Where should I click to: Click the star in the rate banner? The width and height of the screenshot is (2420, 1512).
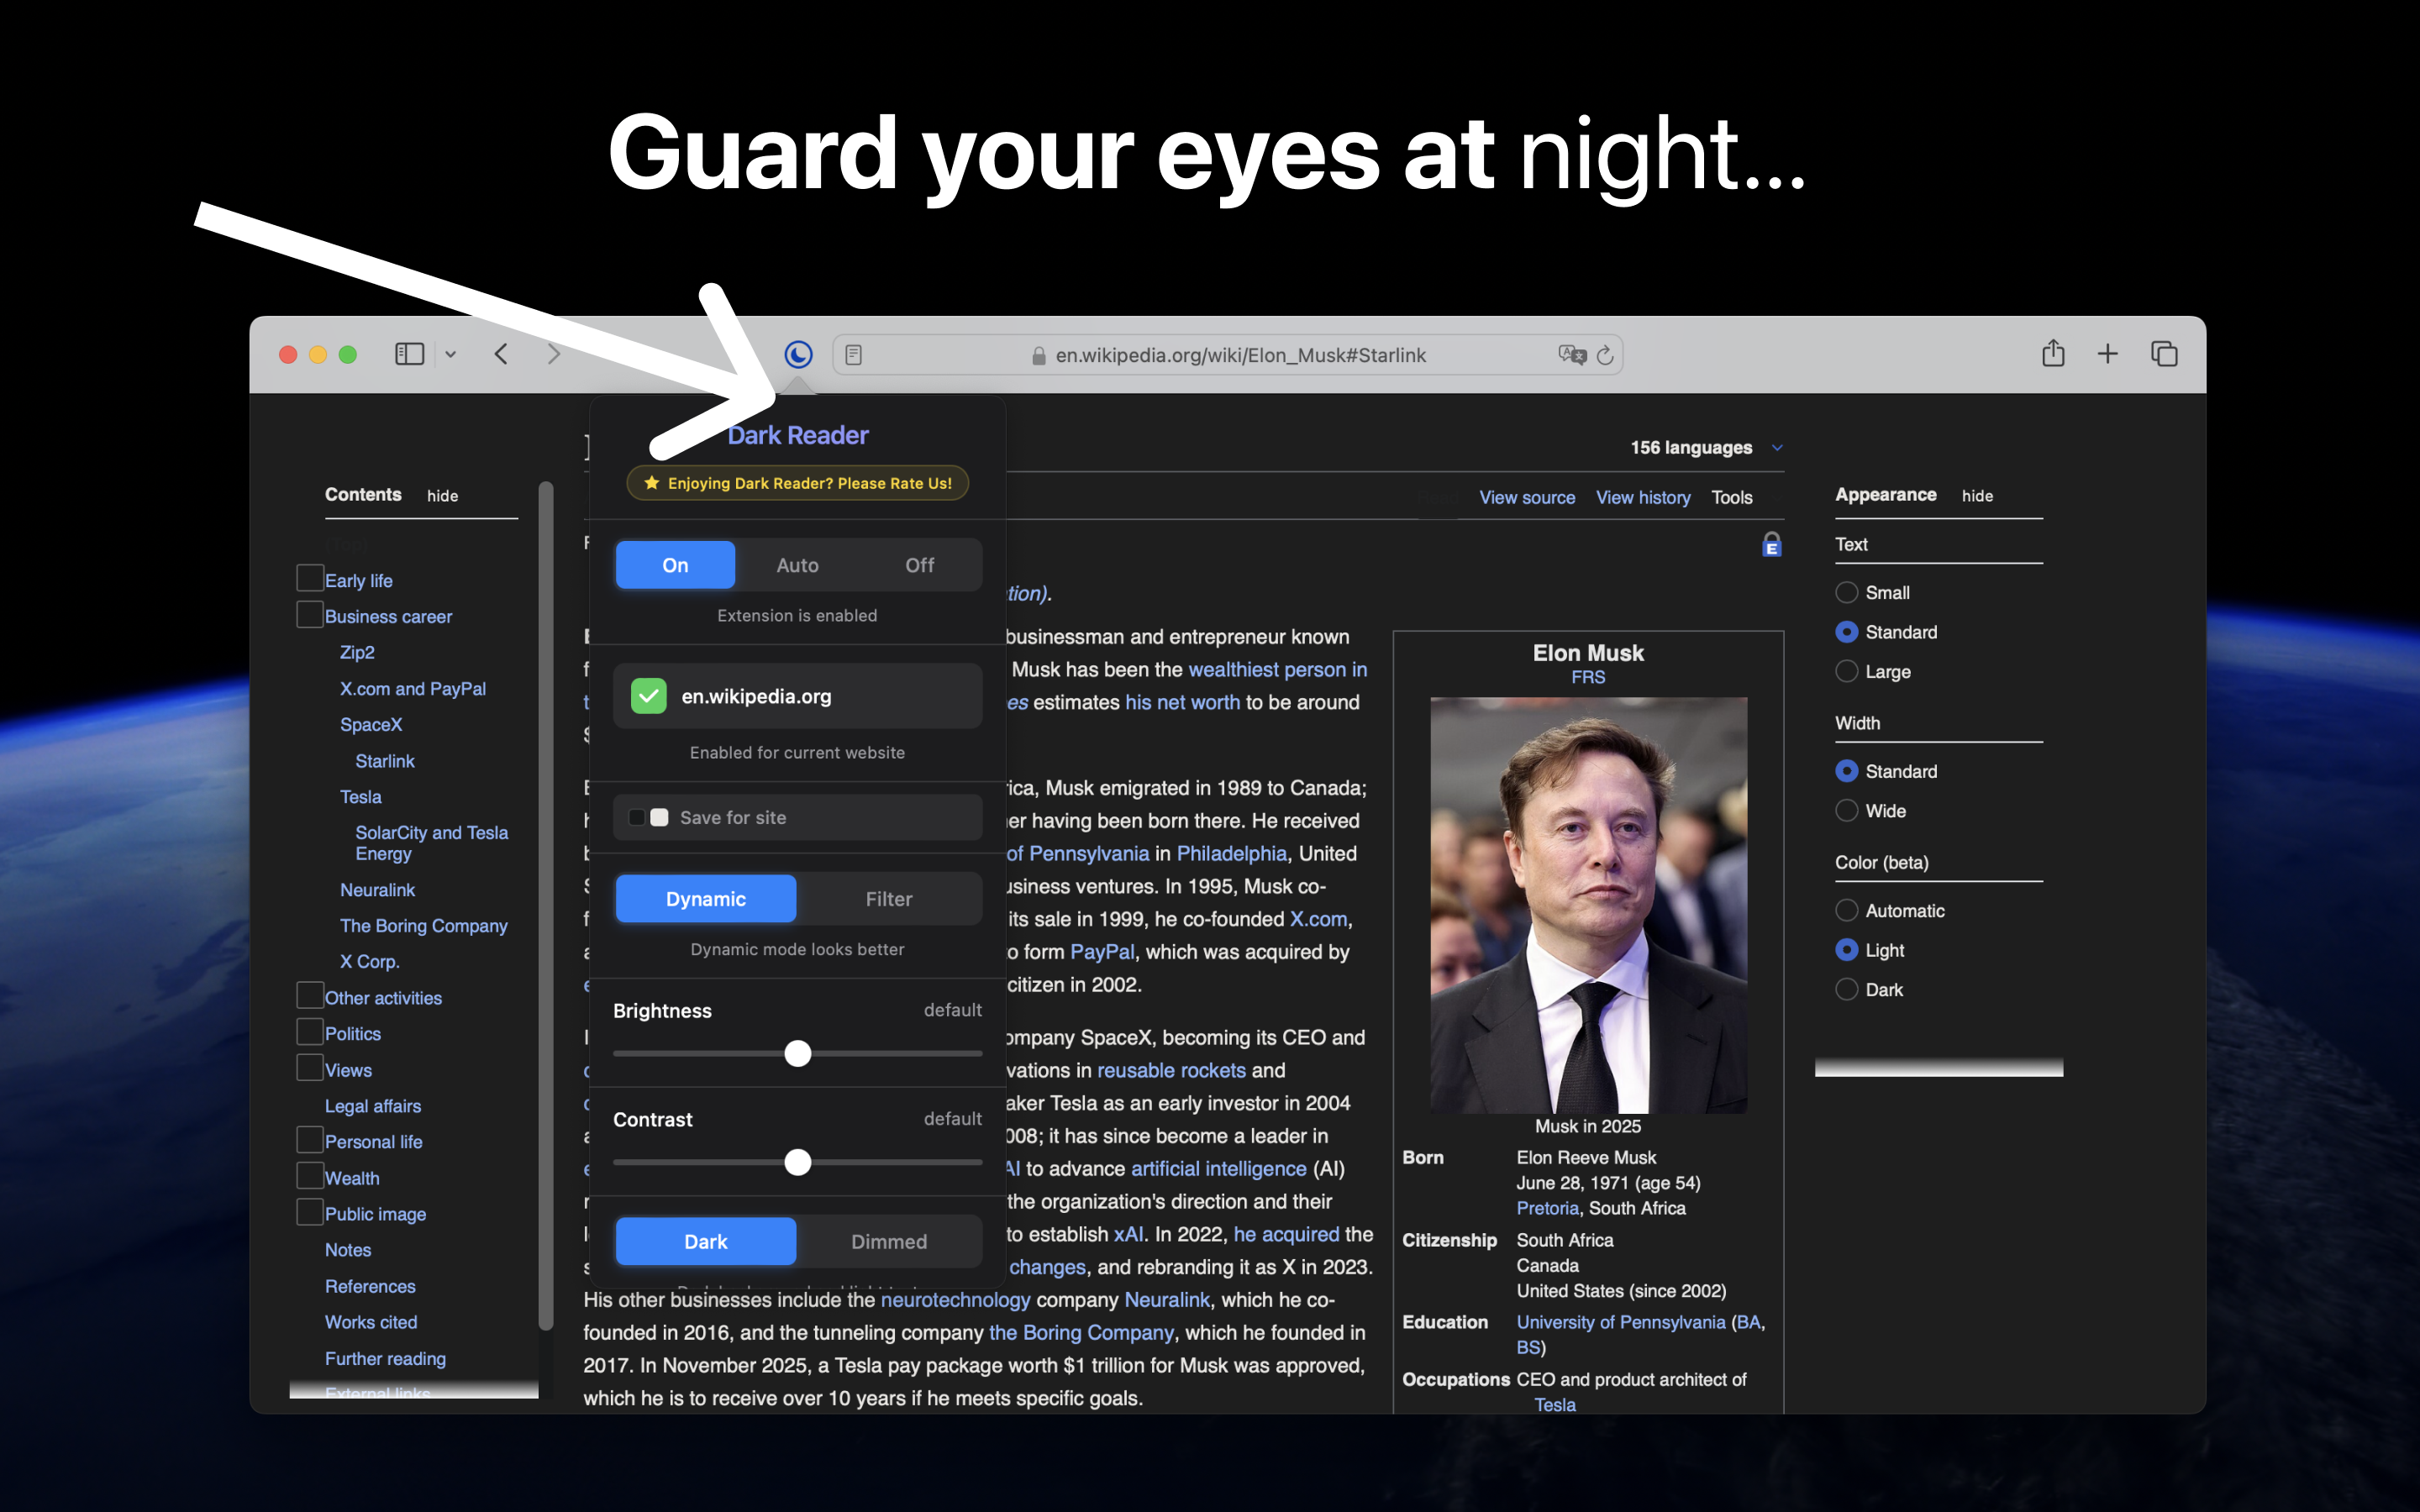coord(651,483)
